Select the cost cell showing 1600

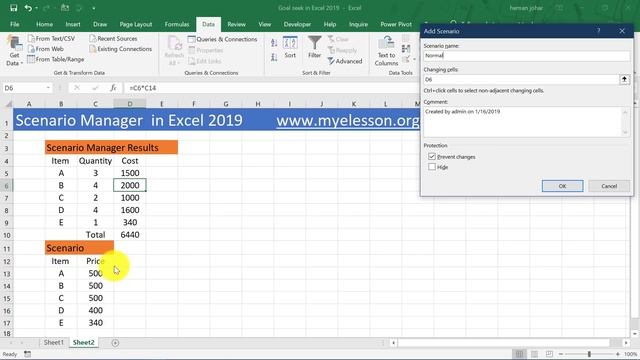(x=130, y=210)
